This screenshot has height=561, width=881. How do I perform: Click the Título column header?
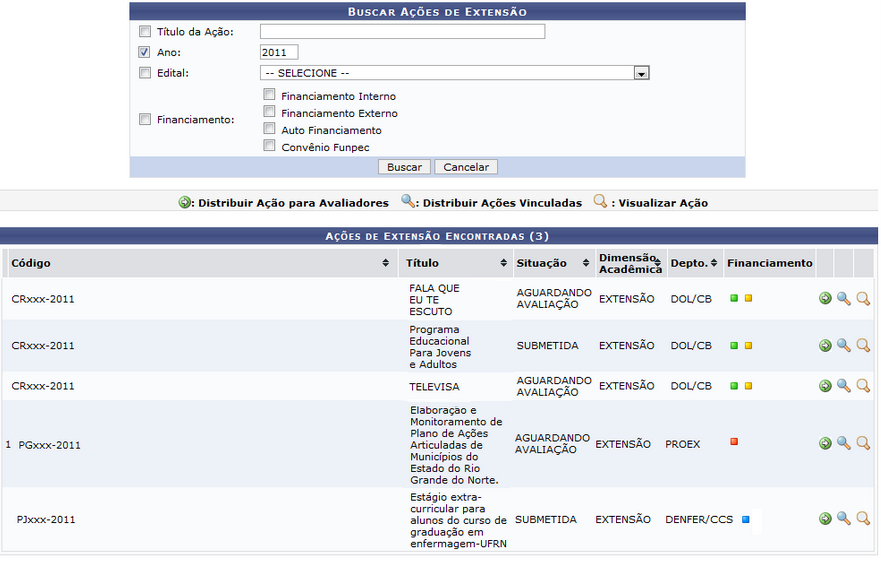(x=422, y=263)
